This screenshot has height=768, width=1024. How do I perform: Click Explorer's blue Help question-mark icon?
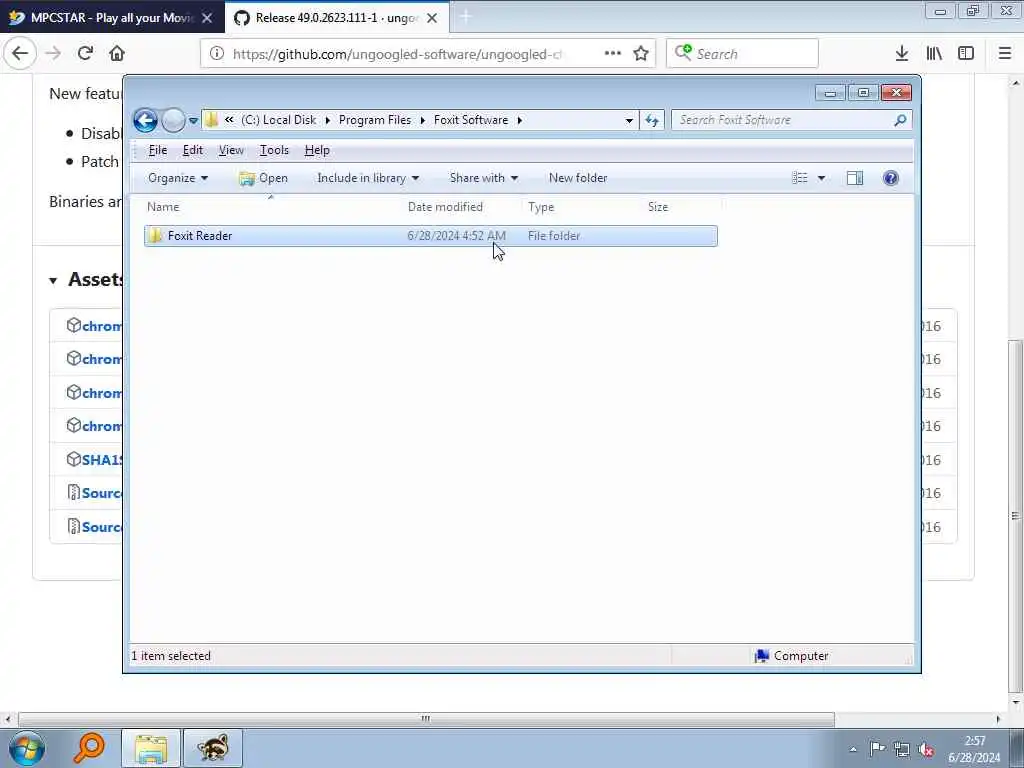[891, 178]
